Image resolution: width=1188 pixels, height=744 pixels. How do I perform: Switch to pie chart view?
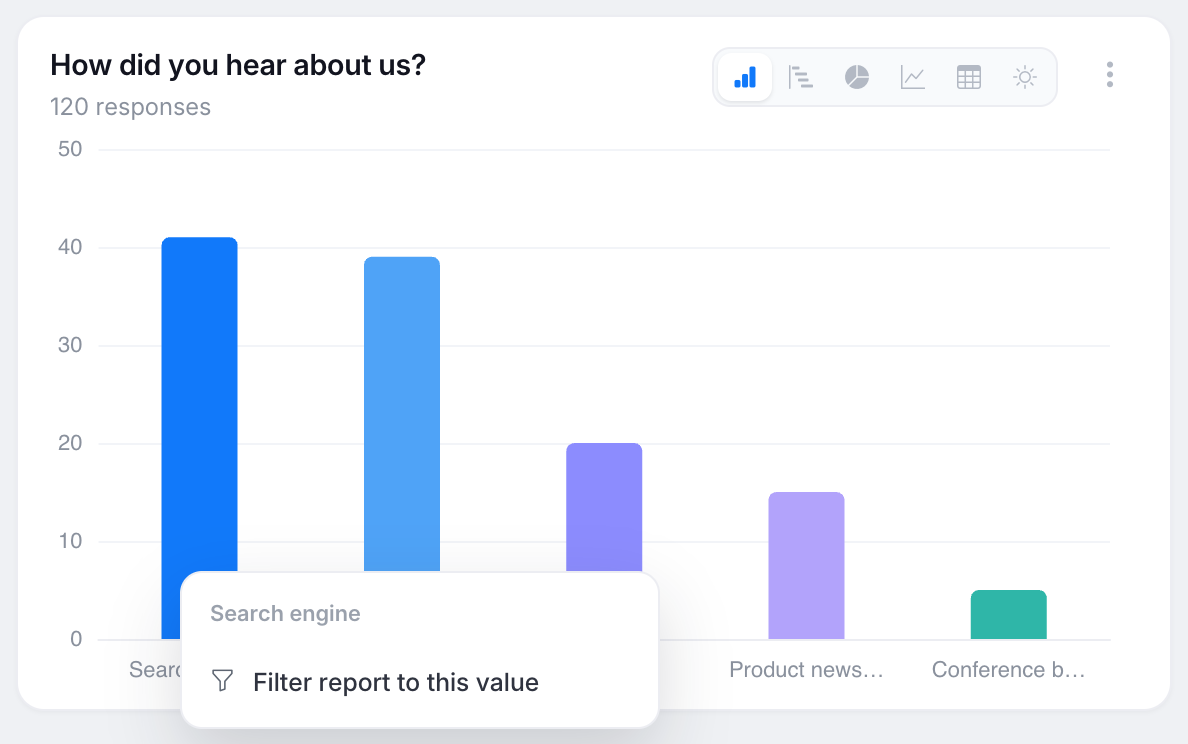tap(857, 77)
